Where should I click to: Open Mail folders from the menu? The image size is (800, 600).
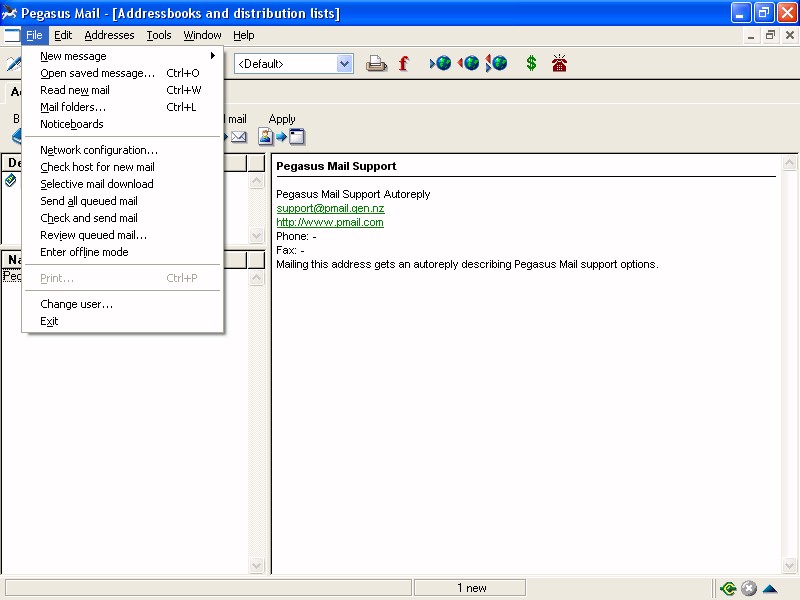click(124, 107)
